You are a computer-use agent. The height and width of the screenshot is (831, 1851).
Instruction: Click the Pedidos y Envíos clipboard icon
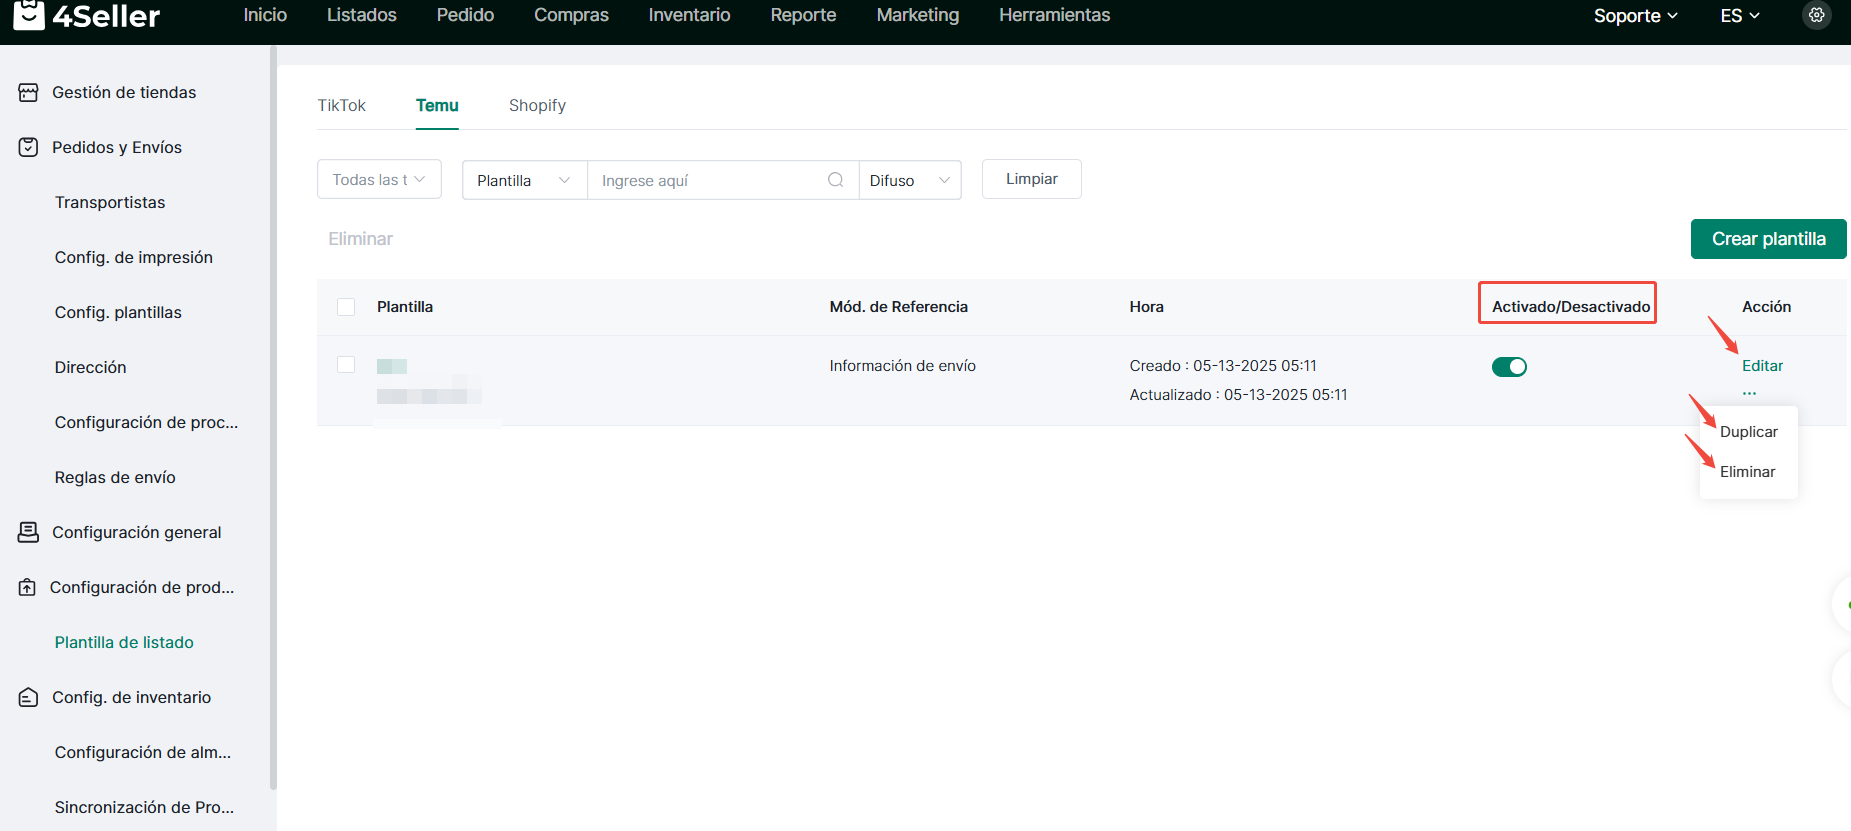pos(28,147)
